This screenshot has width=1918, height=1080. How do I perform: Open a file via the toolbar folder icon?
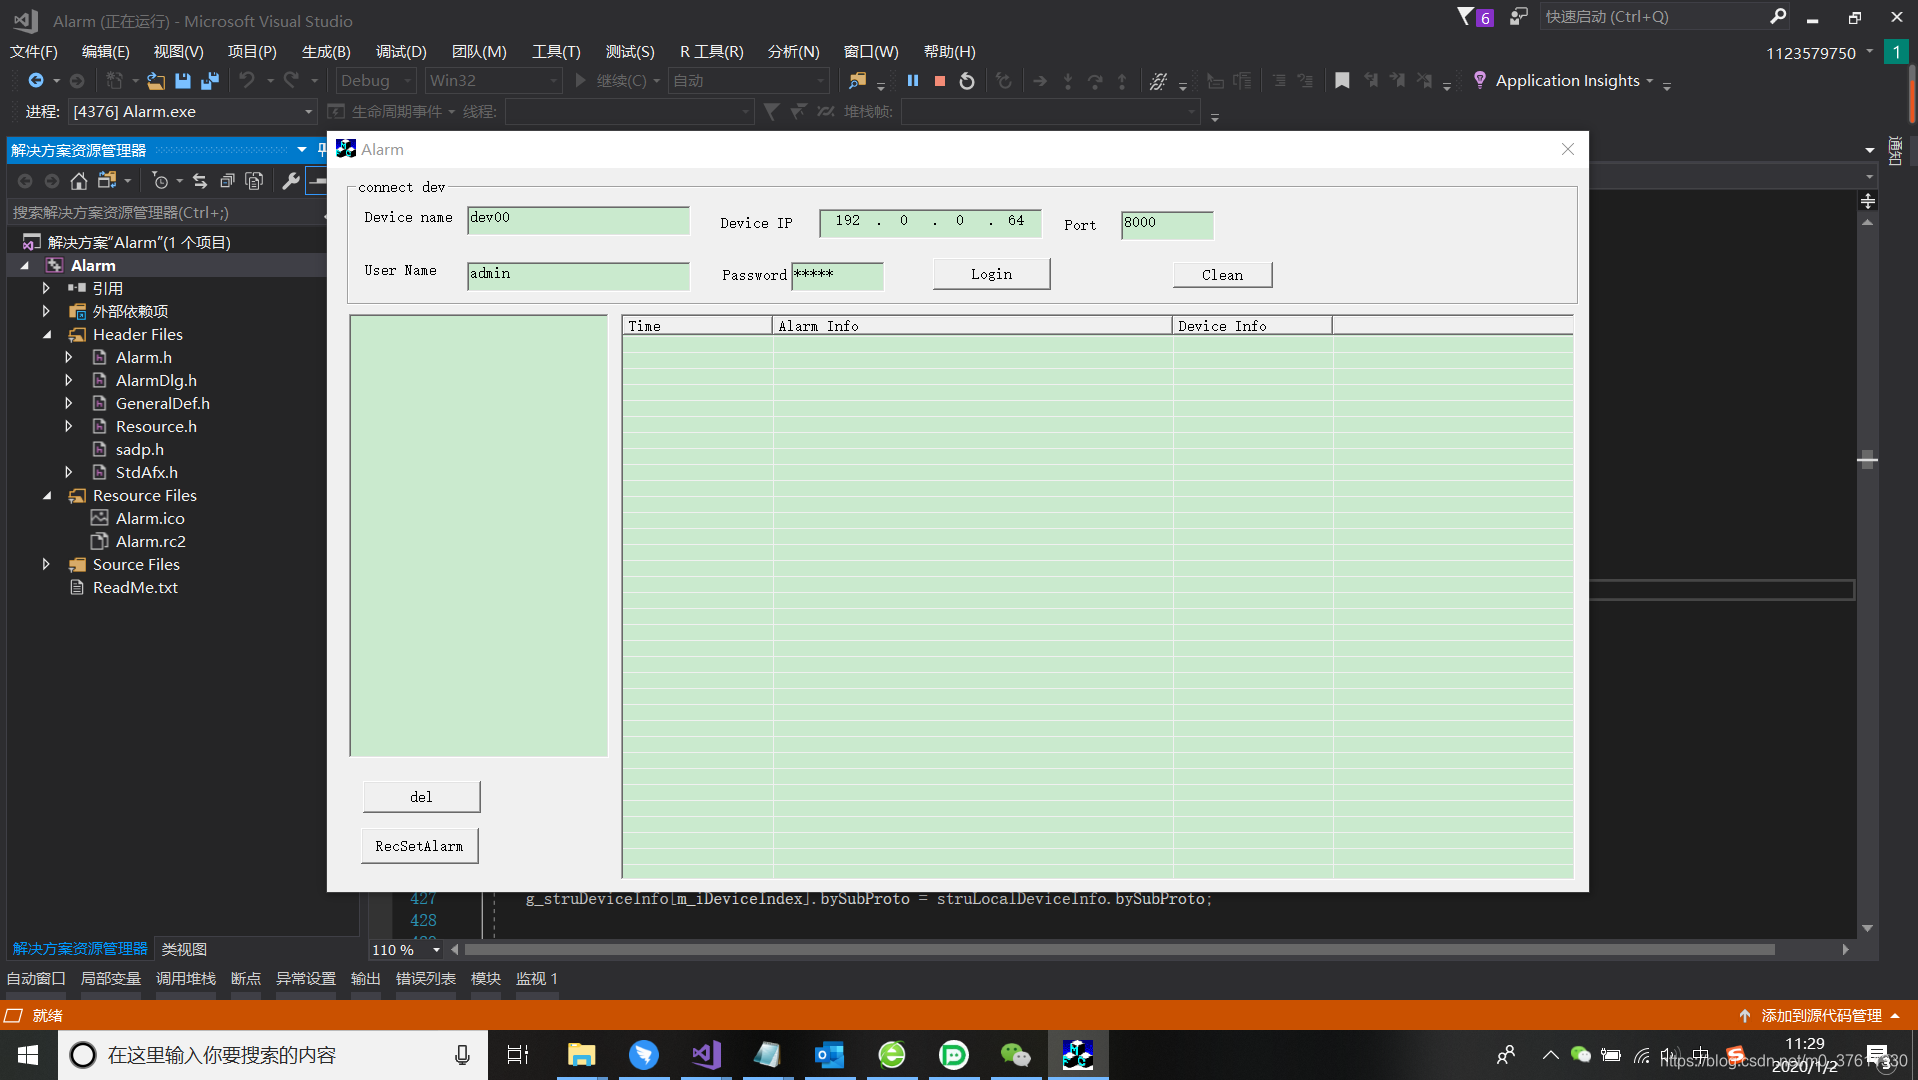pos(156,81)
